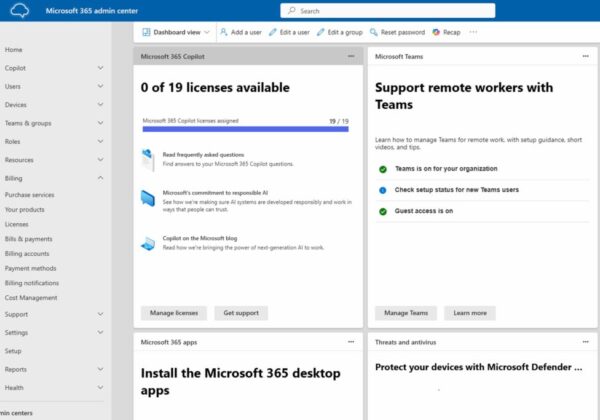
Task: Click the Reset password key icon
Action: [x=373, y=32]
